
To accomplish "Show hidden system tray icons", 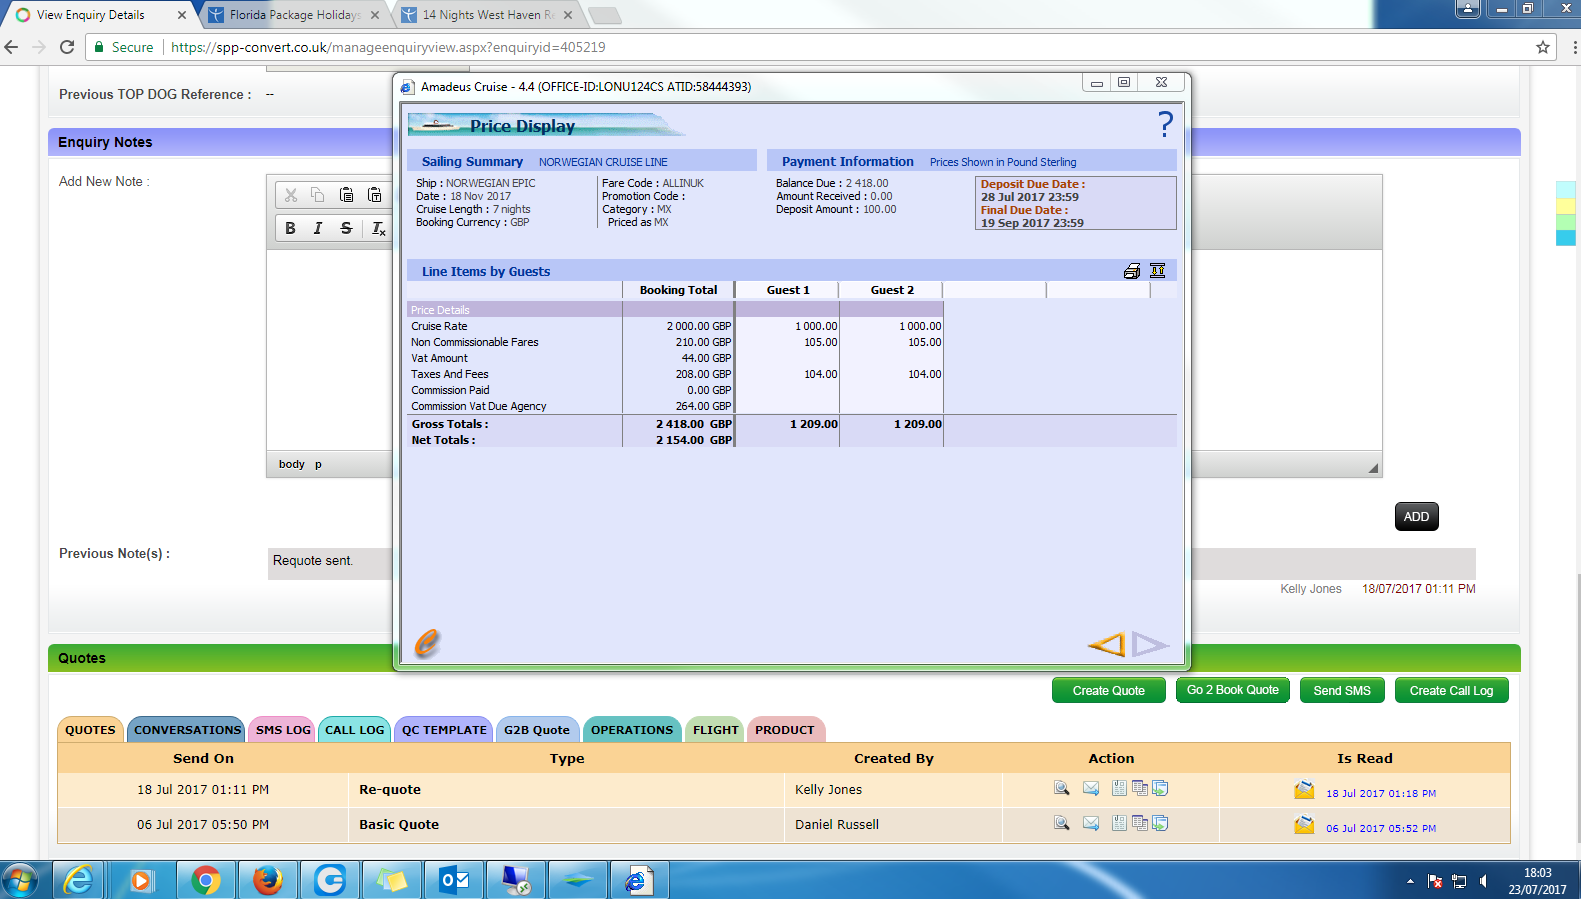I will coord(1410,881).
